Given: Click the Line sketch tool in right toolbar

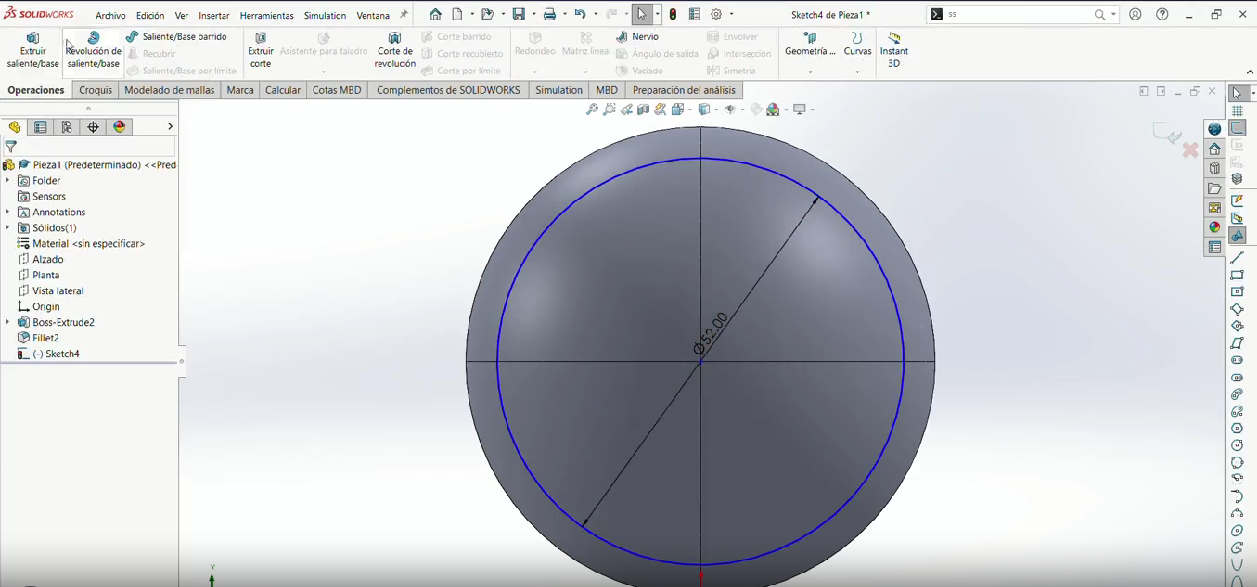Looking at the screenshot, I should [1237, 257].
